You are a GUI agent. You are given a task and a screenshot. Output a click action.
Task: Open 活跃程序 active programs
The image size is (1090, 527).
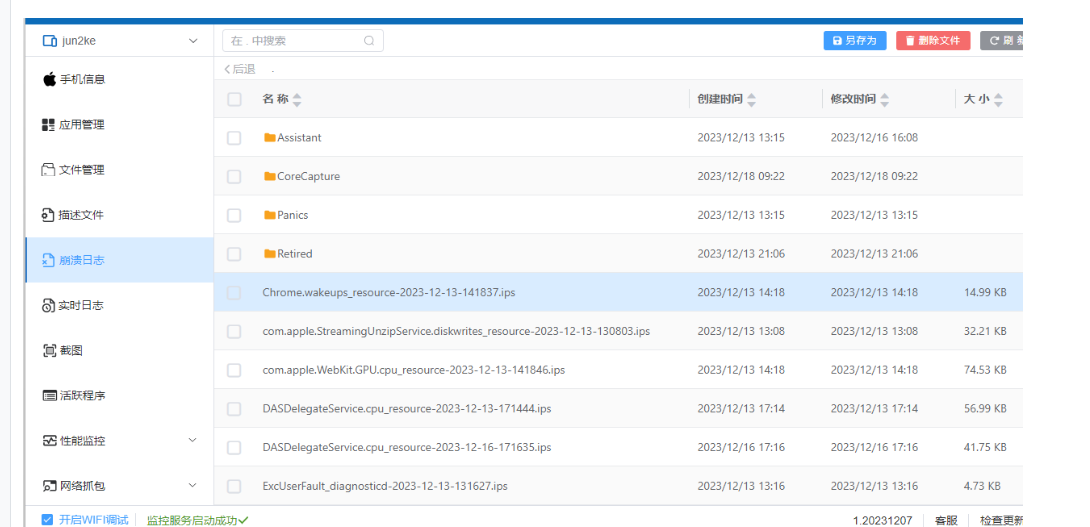(x=119, y=396)
